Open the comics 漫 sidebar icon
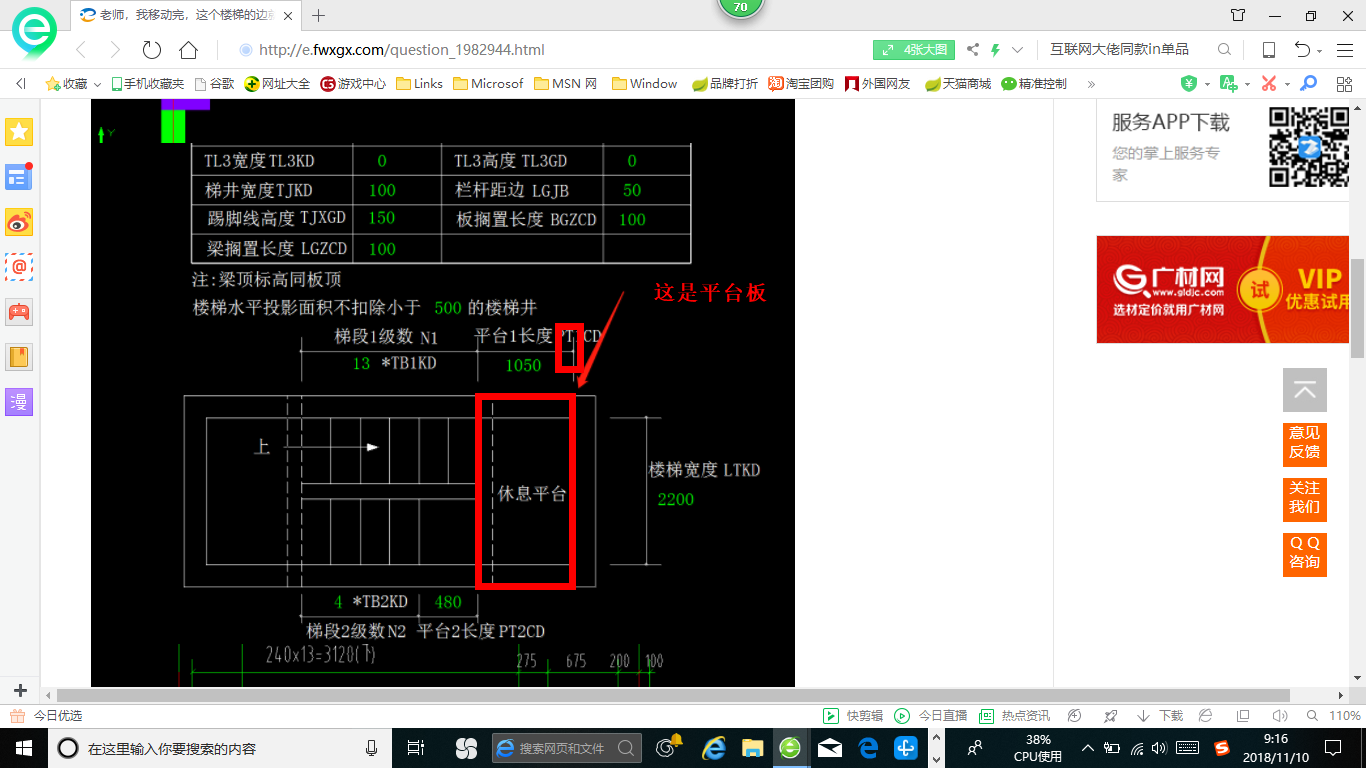The image size is (1366, 768). [x=19, y=402]
